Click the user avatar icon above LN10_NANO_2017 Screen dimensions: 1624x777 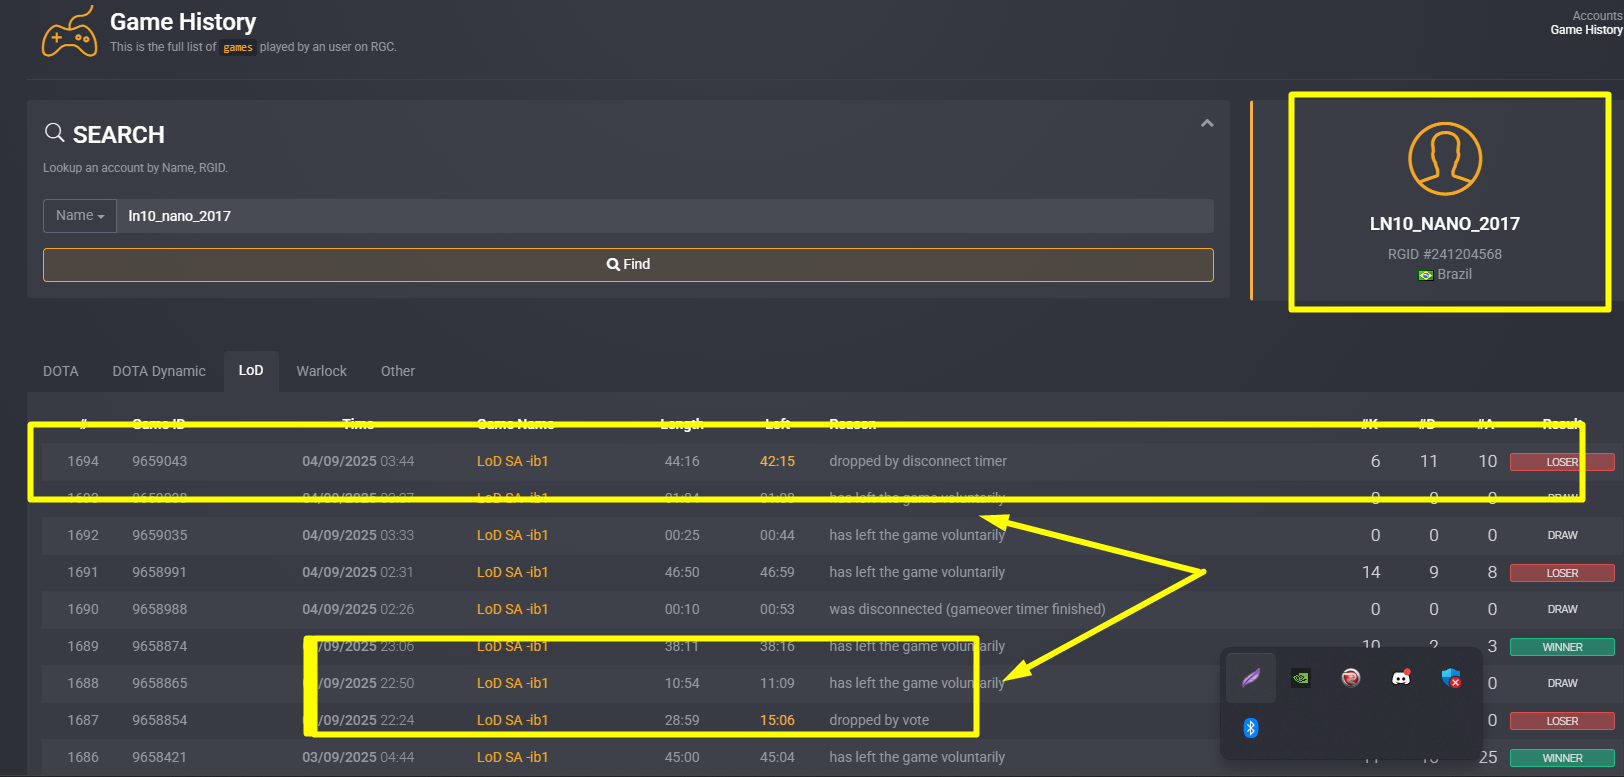pos(1445,159)
